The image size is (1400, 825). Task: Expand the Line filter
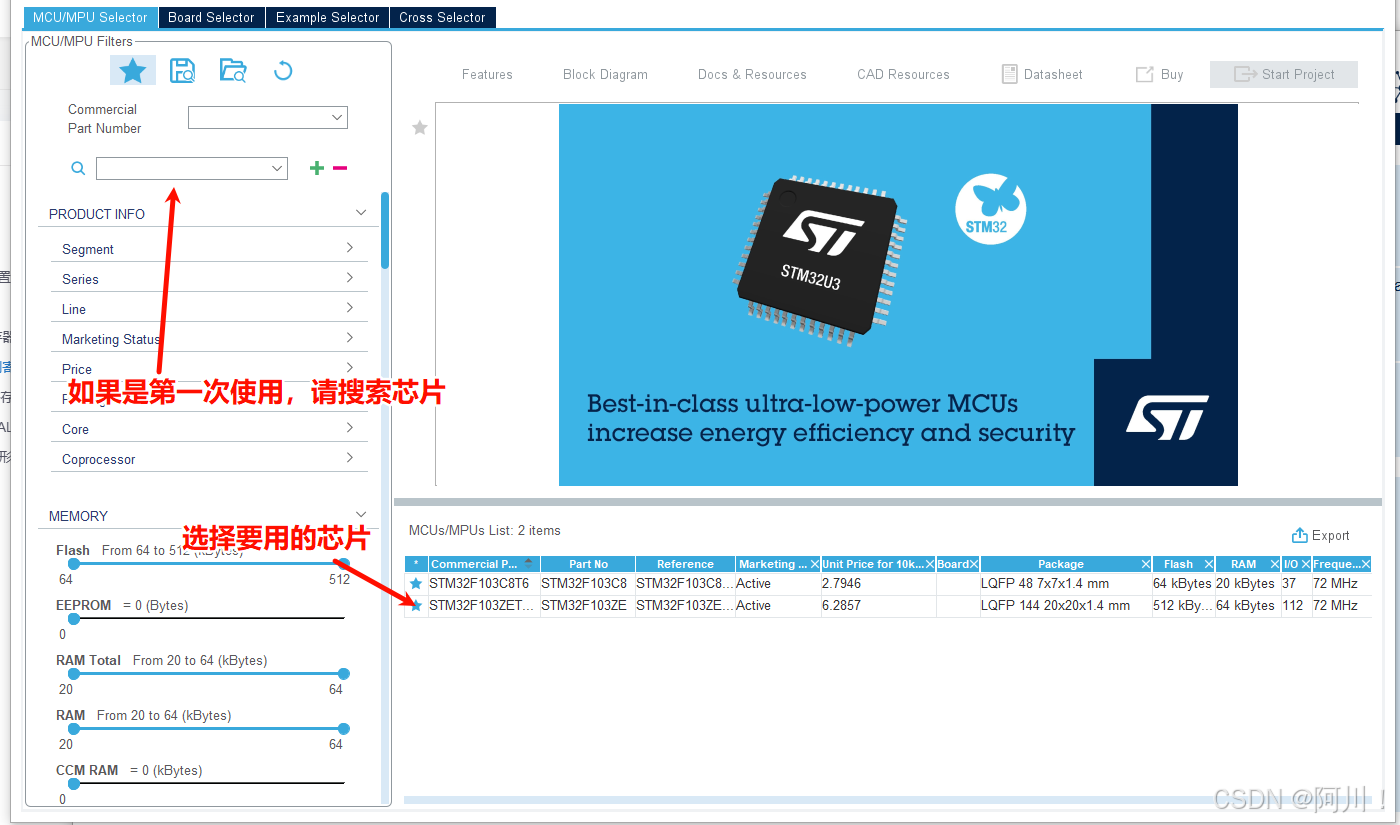[349, 308]
